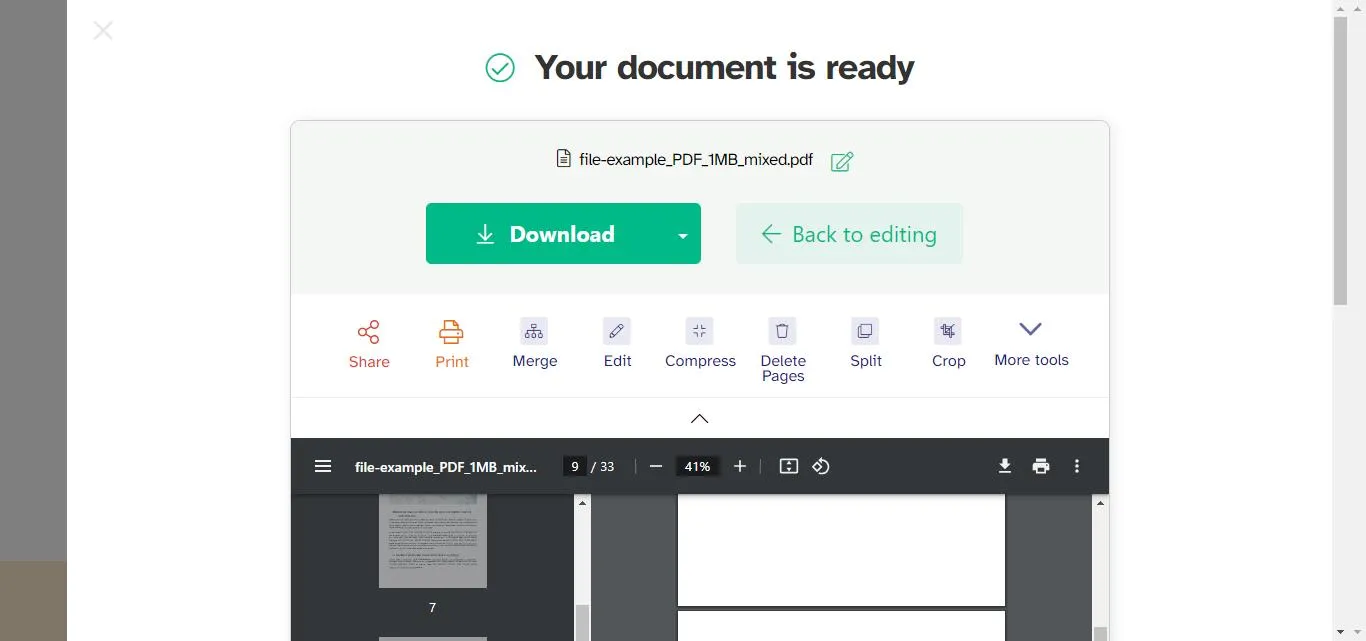The width and height of the screenshot is (1366, 641).
Task: Select the Merge tool
Action: point(534,343)
